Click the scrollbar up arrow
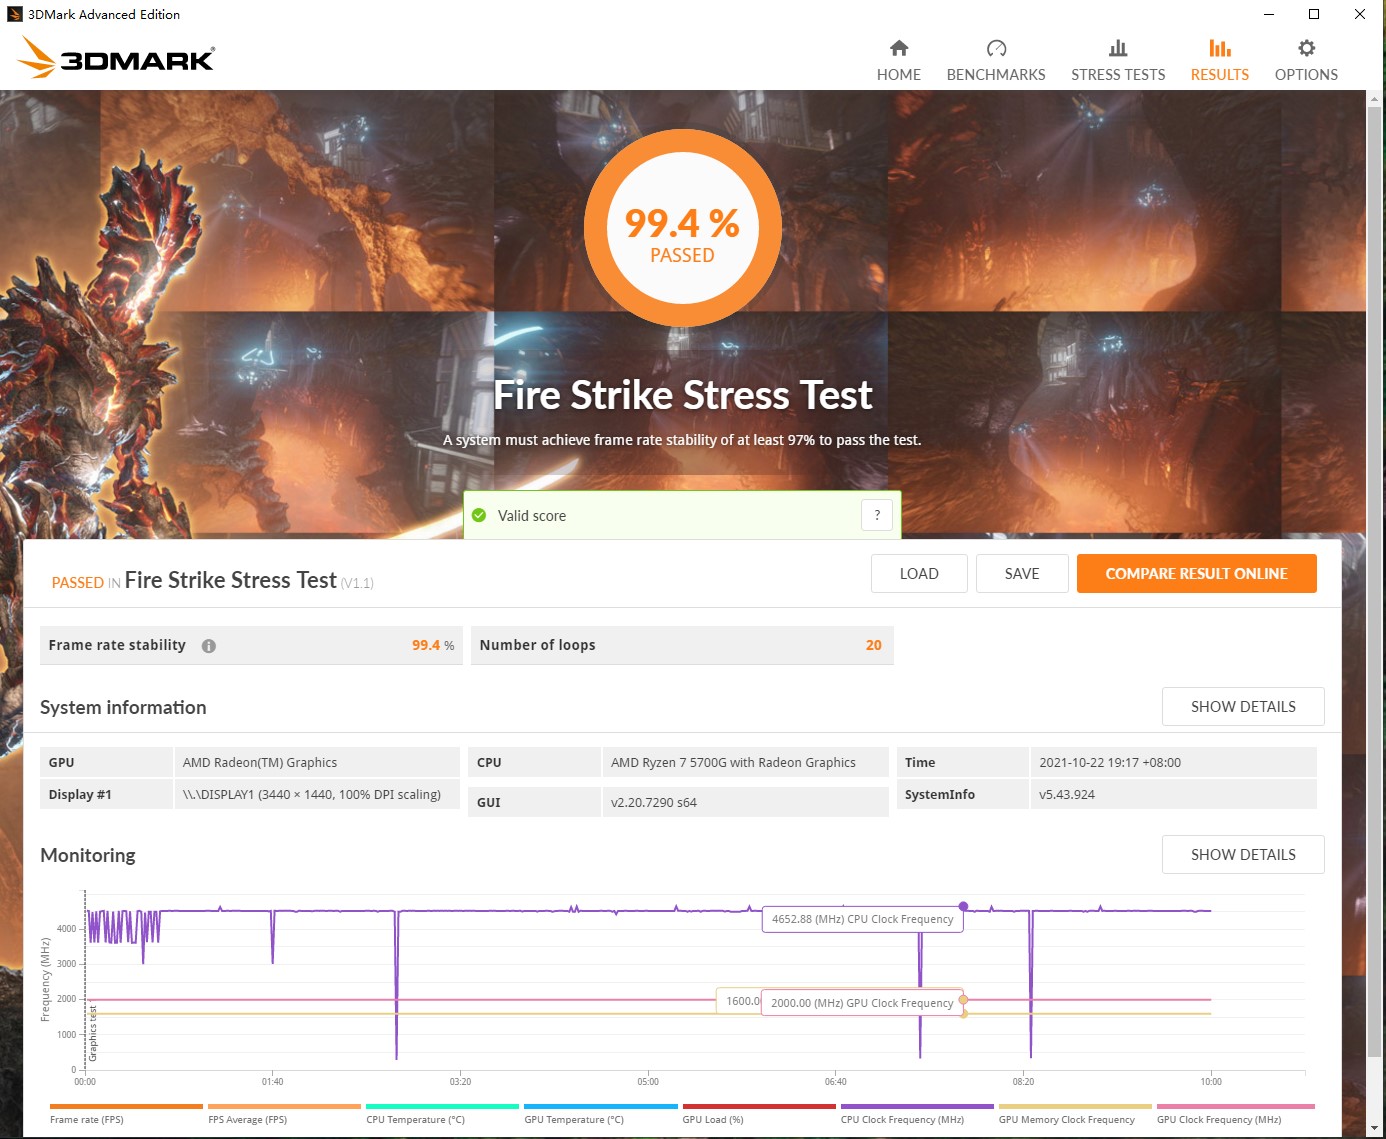This screenshot has width=1386, height=1139. coord(1374,98)
